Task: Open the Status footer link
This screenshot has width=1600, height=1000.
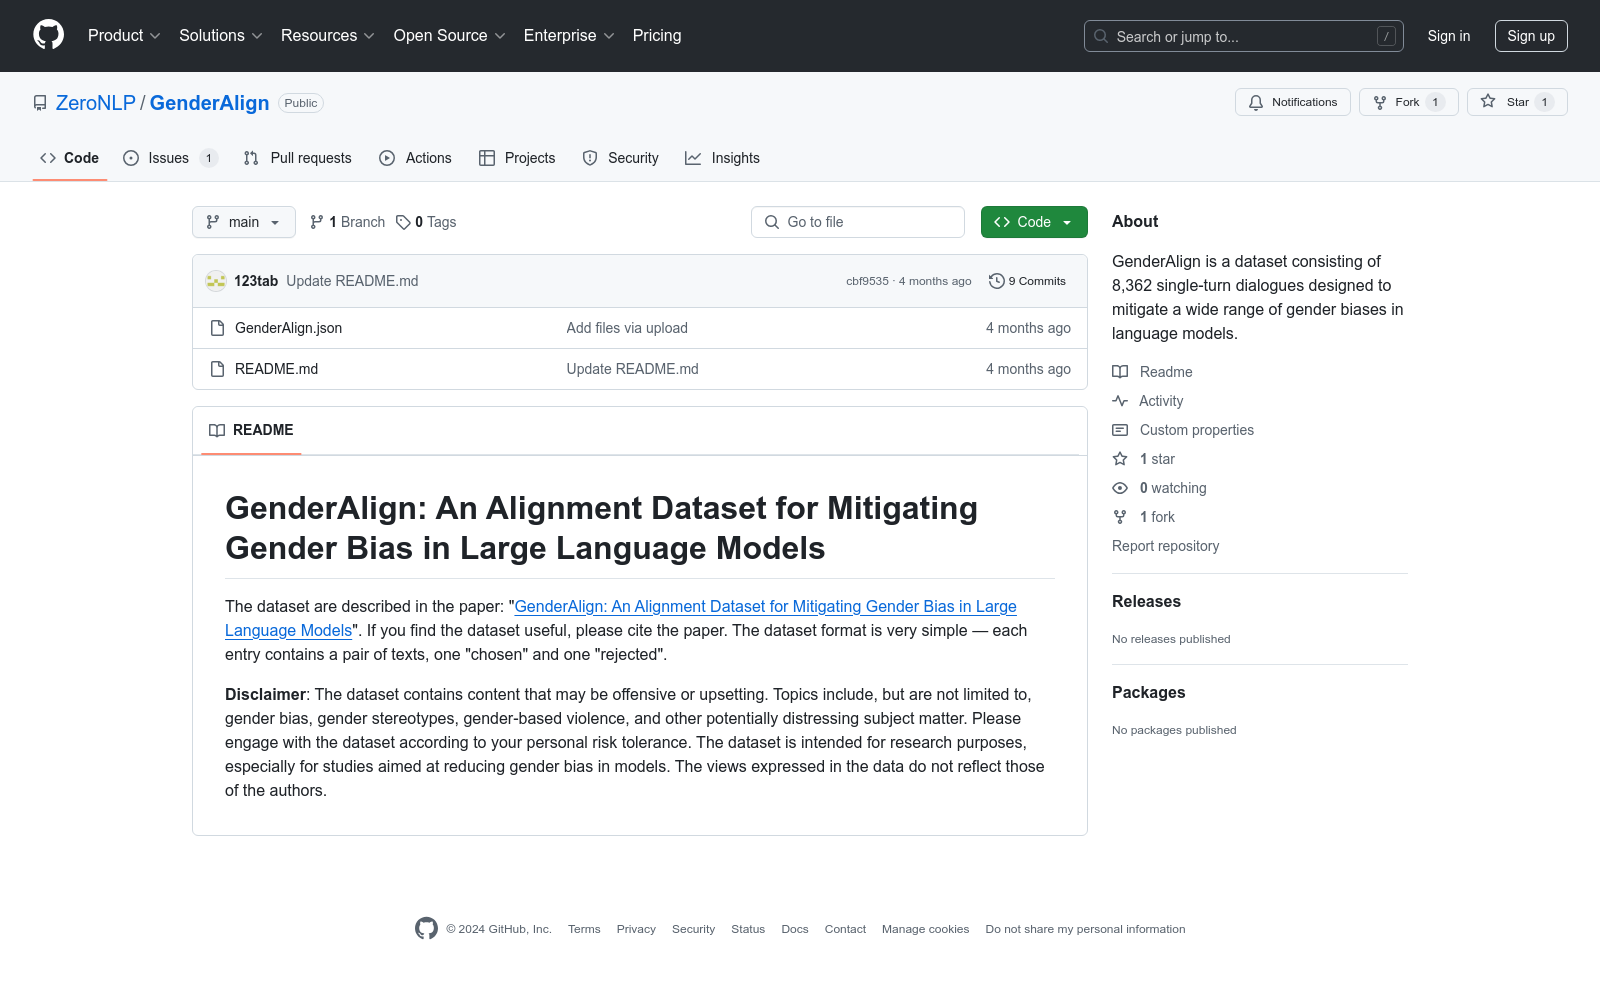Action: click(748, 929)
